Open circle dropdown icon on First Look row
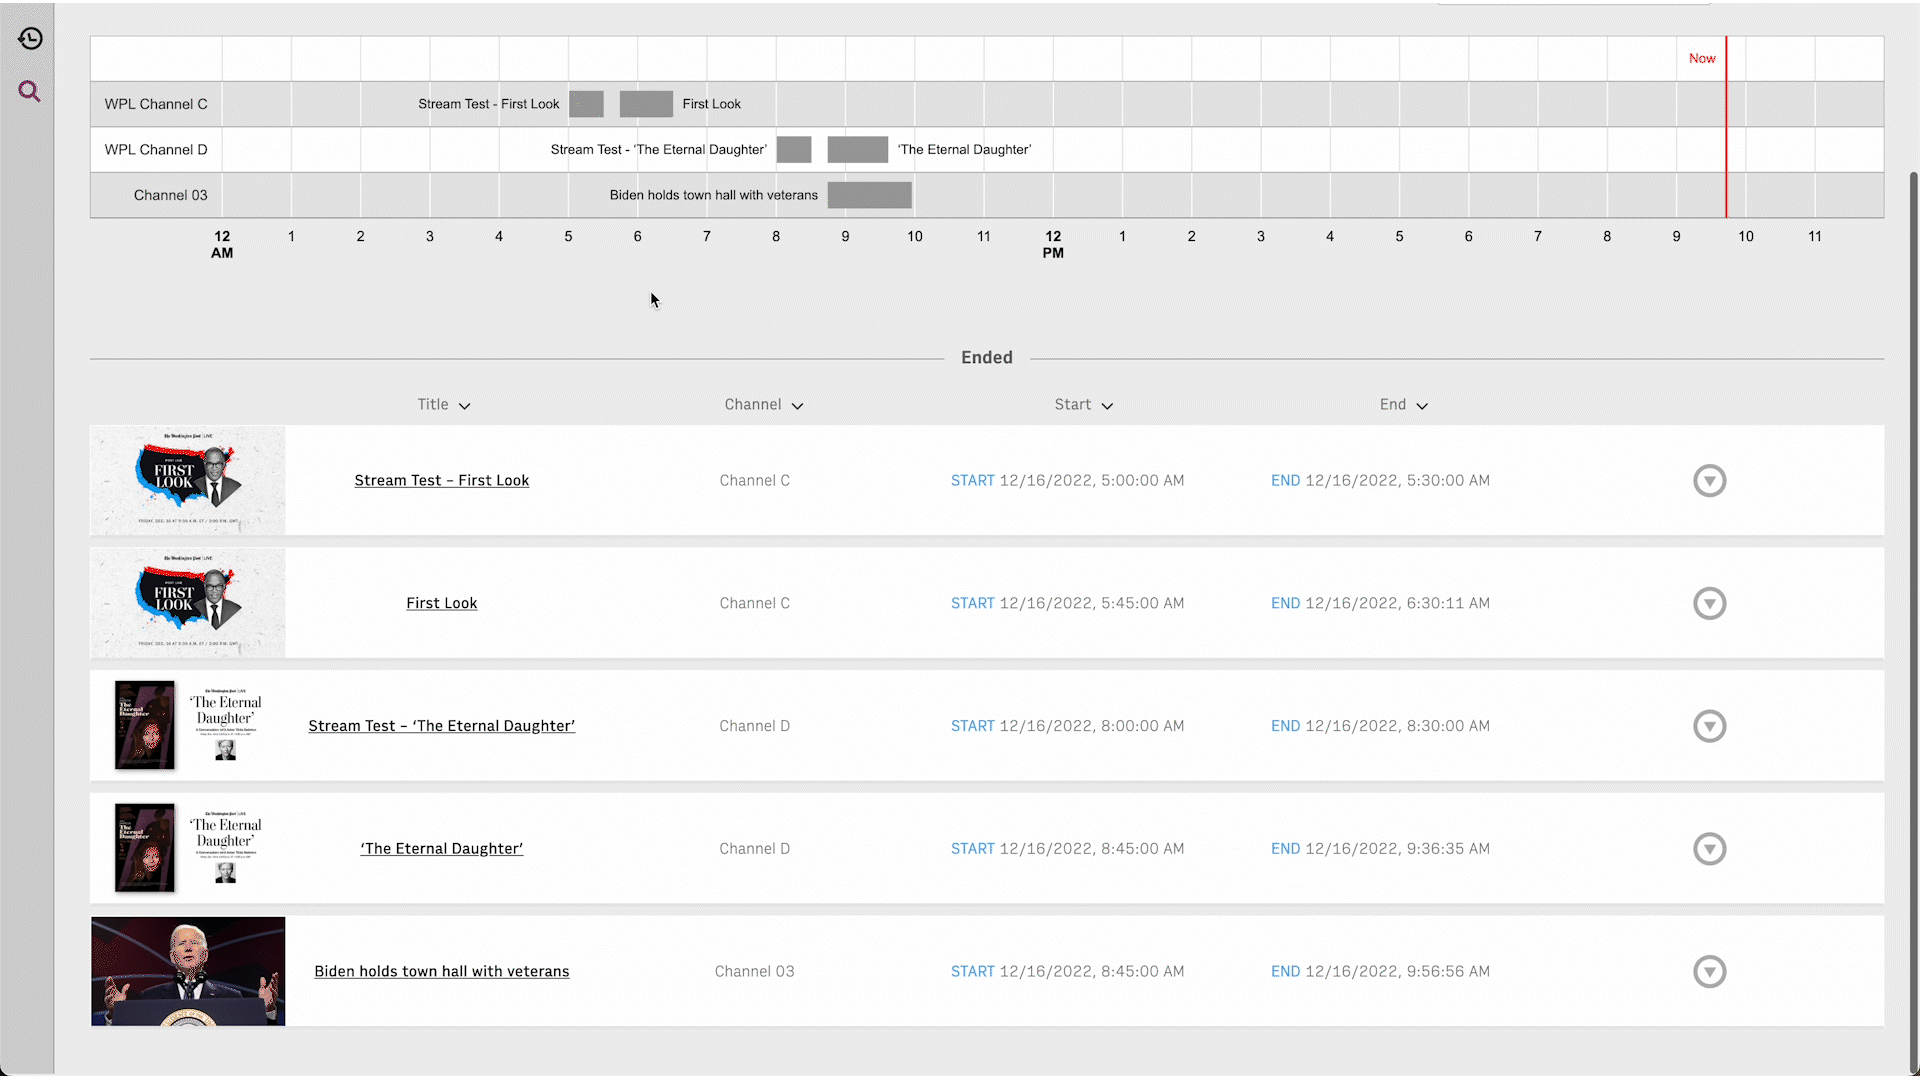This screenshot has width=1920, height=1080. (1709, 604)
